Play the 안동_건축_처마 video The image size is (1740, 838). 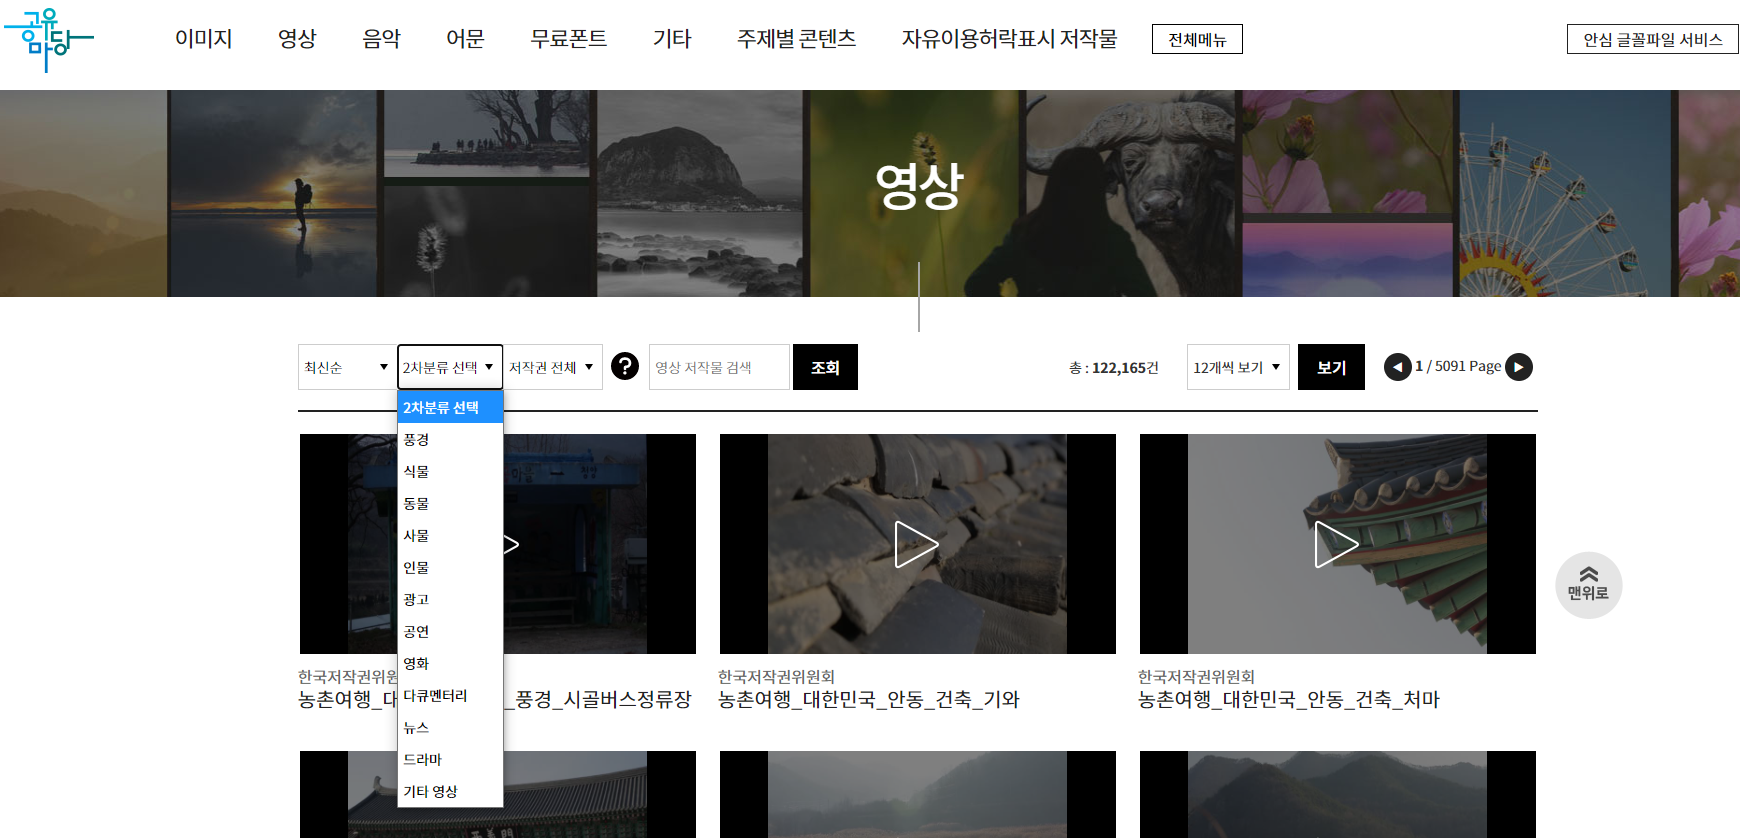point(1336,544)
